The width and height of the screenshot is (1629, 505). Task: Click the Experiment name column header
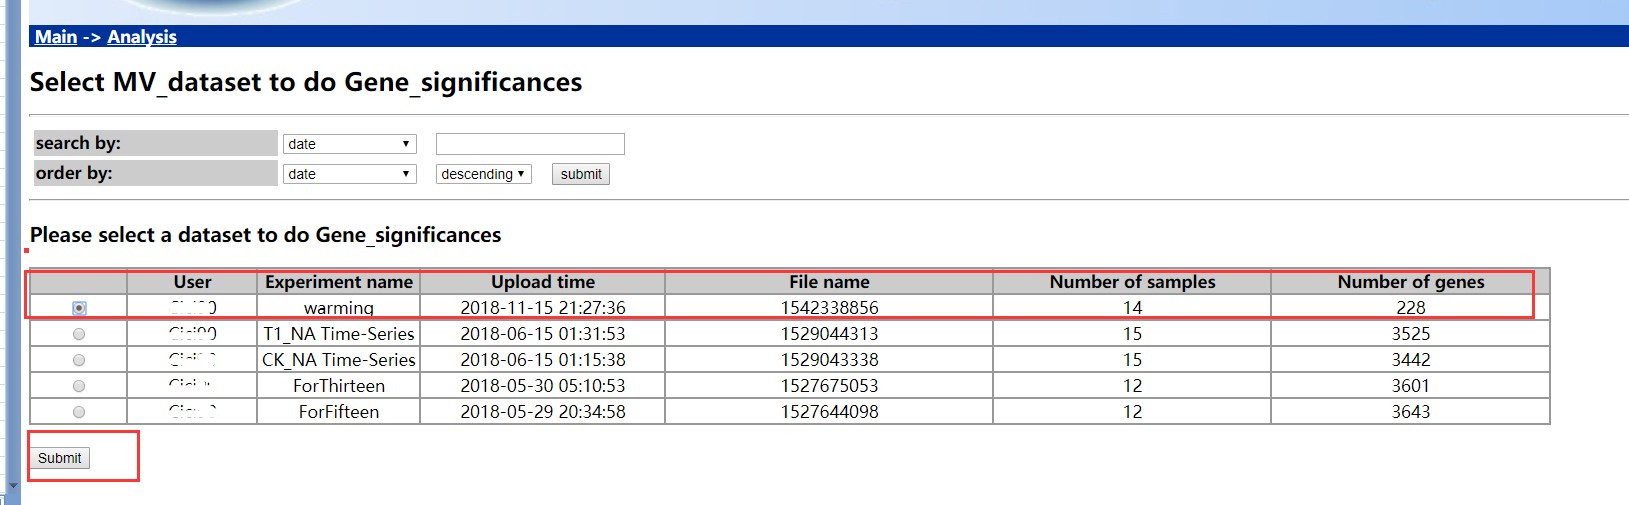click(338, 282)
